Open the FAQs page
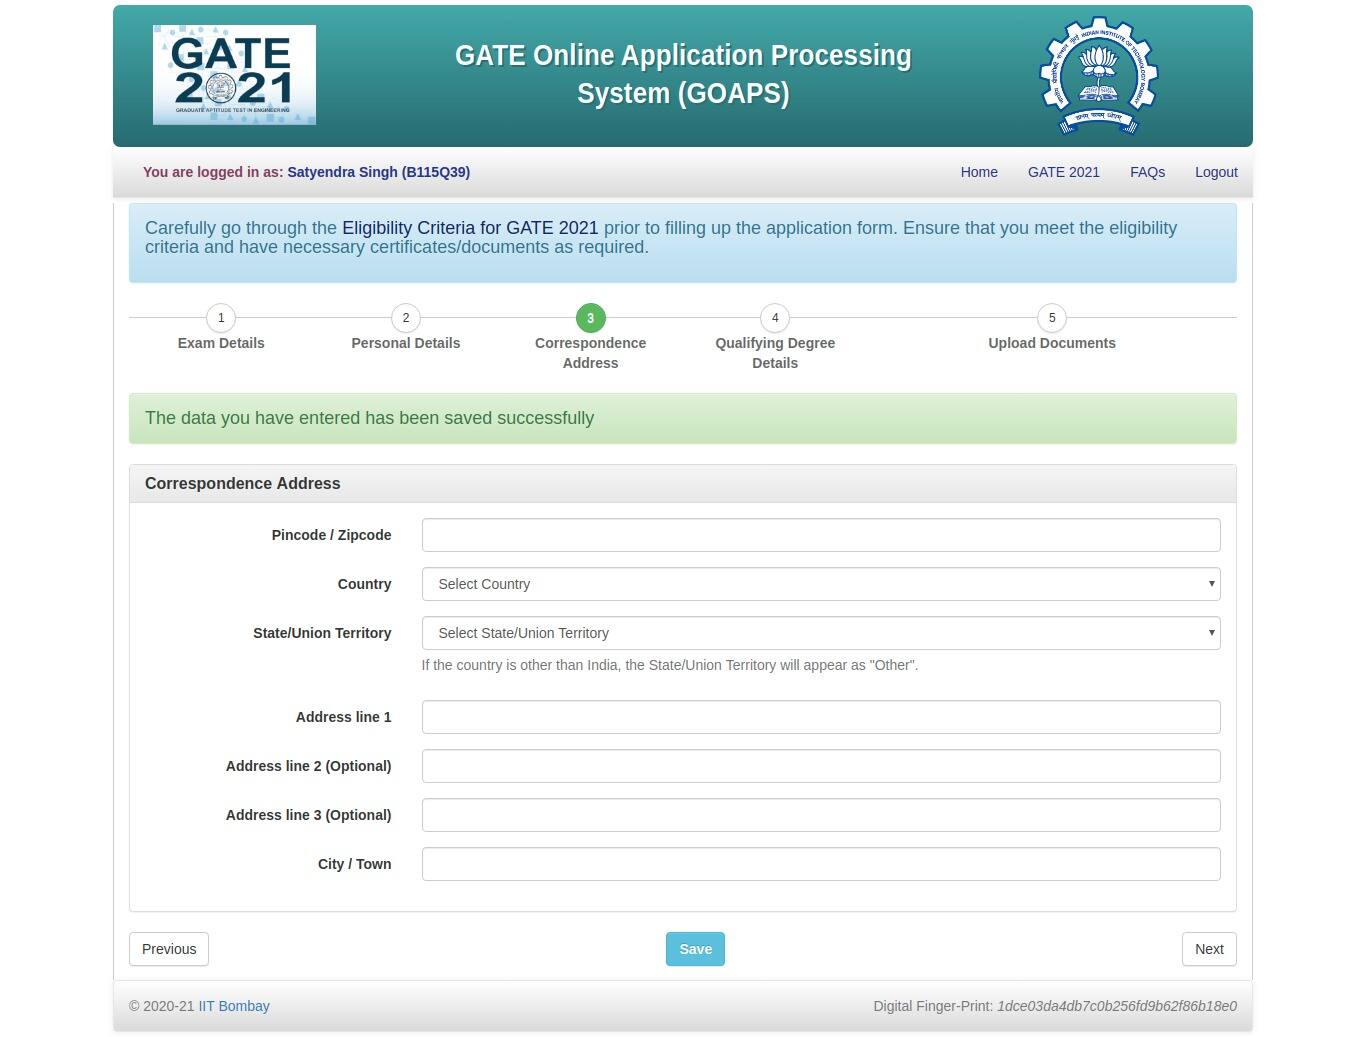The image size is (1366, 1037). [1146, 172]
